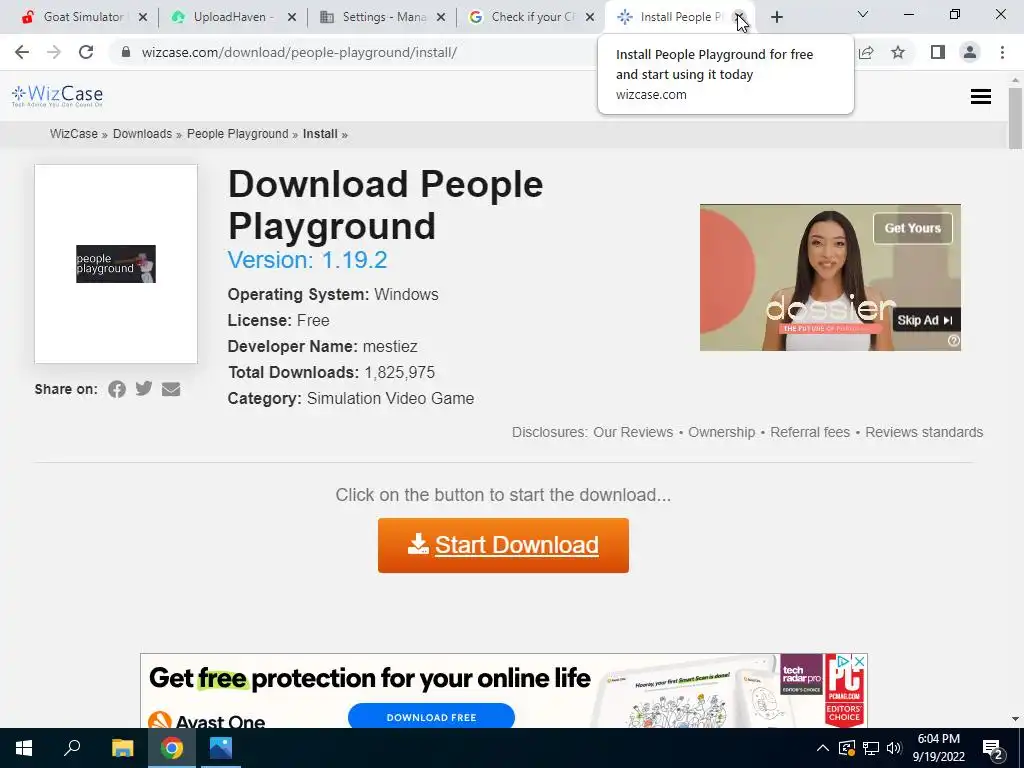Switch to the UploadHaven tab
Viewport: 1024px width, 768px height.
233,17
